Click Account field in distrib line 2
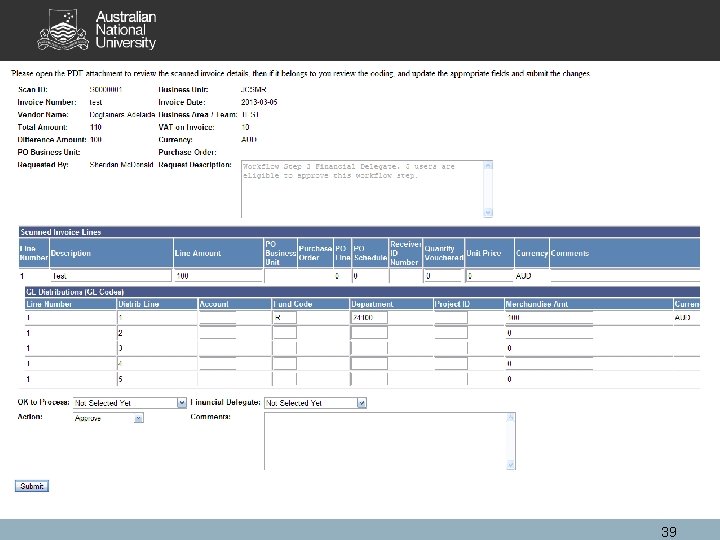The width and height of the screenshot is (720, 540). (x=218, y=332)
